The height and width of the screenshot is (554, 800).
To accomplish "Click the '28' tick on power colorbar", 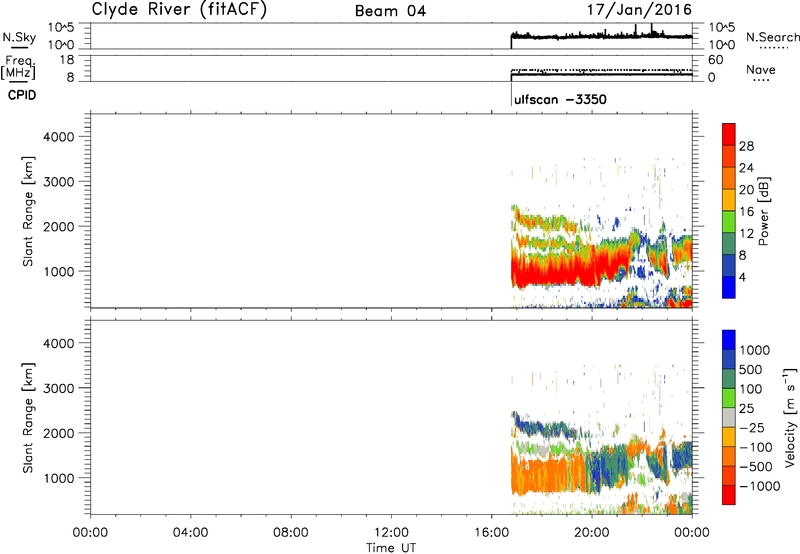I will click(746, 146).
